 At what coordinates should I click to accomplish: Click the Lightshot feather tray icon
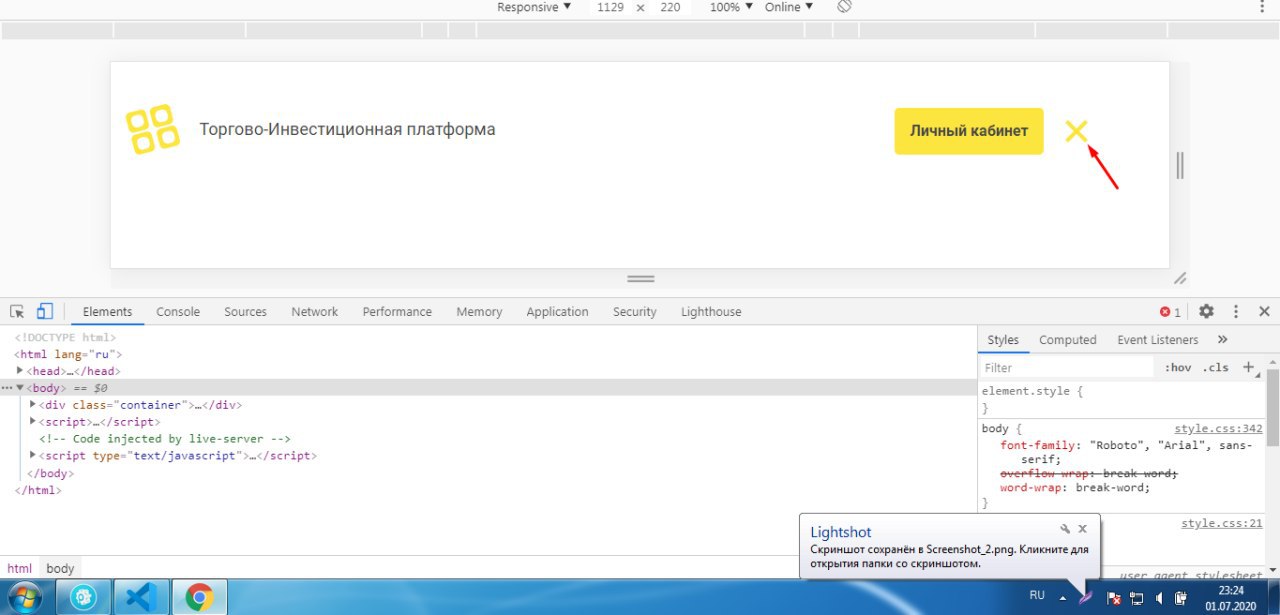[1086, 598]
